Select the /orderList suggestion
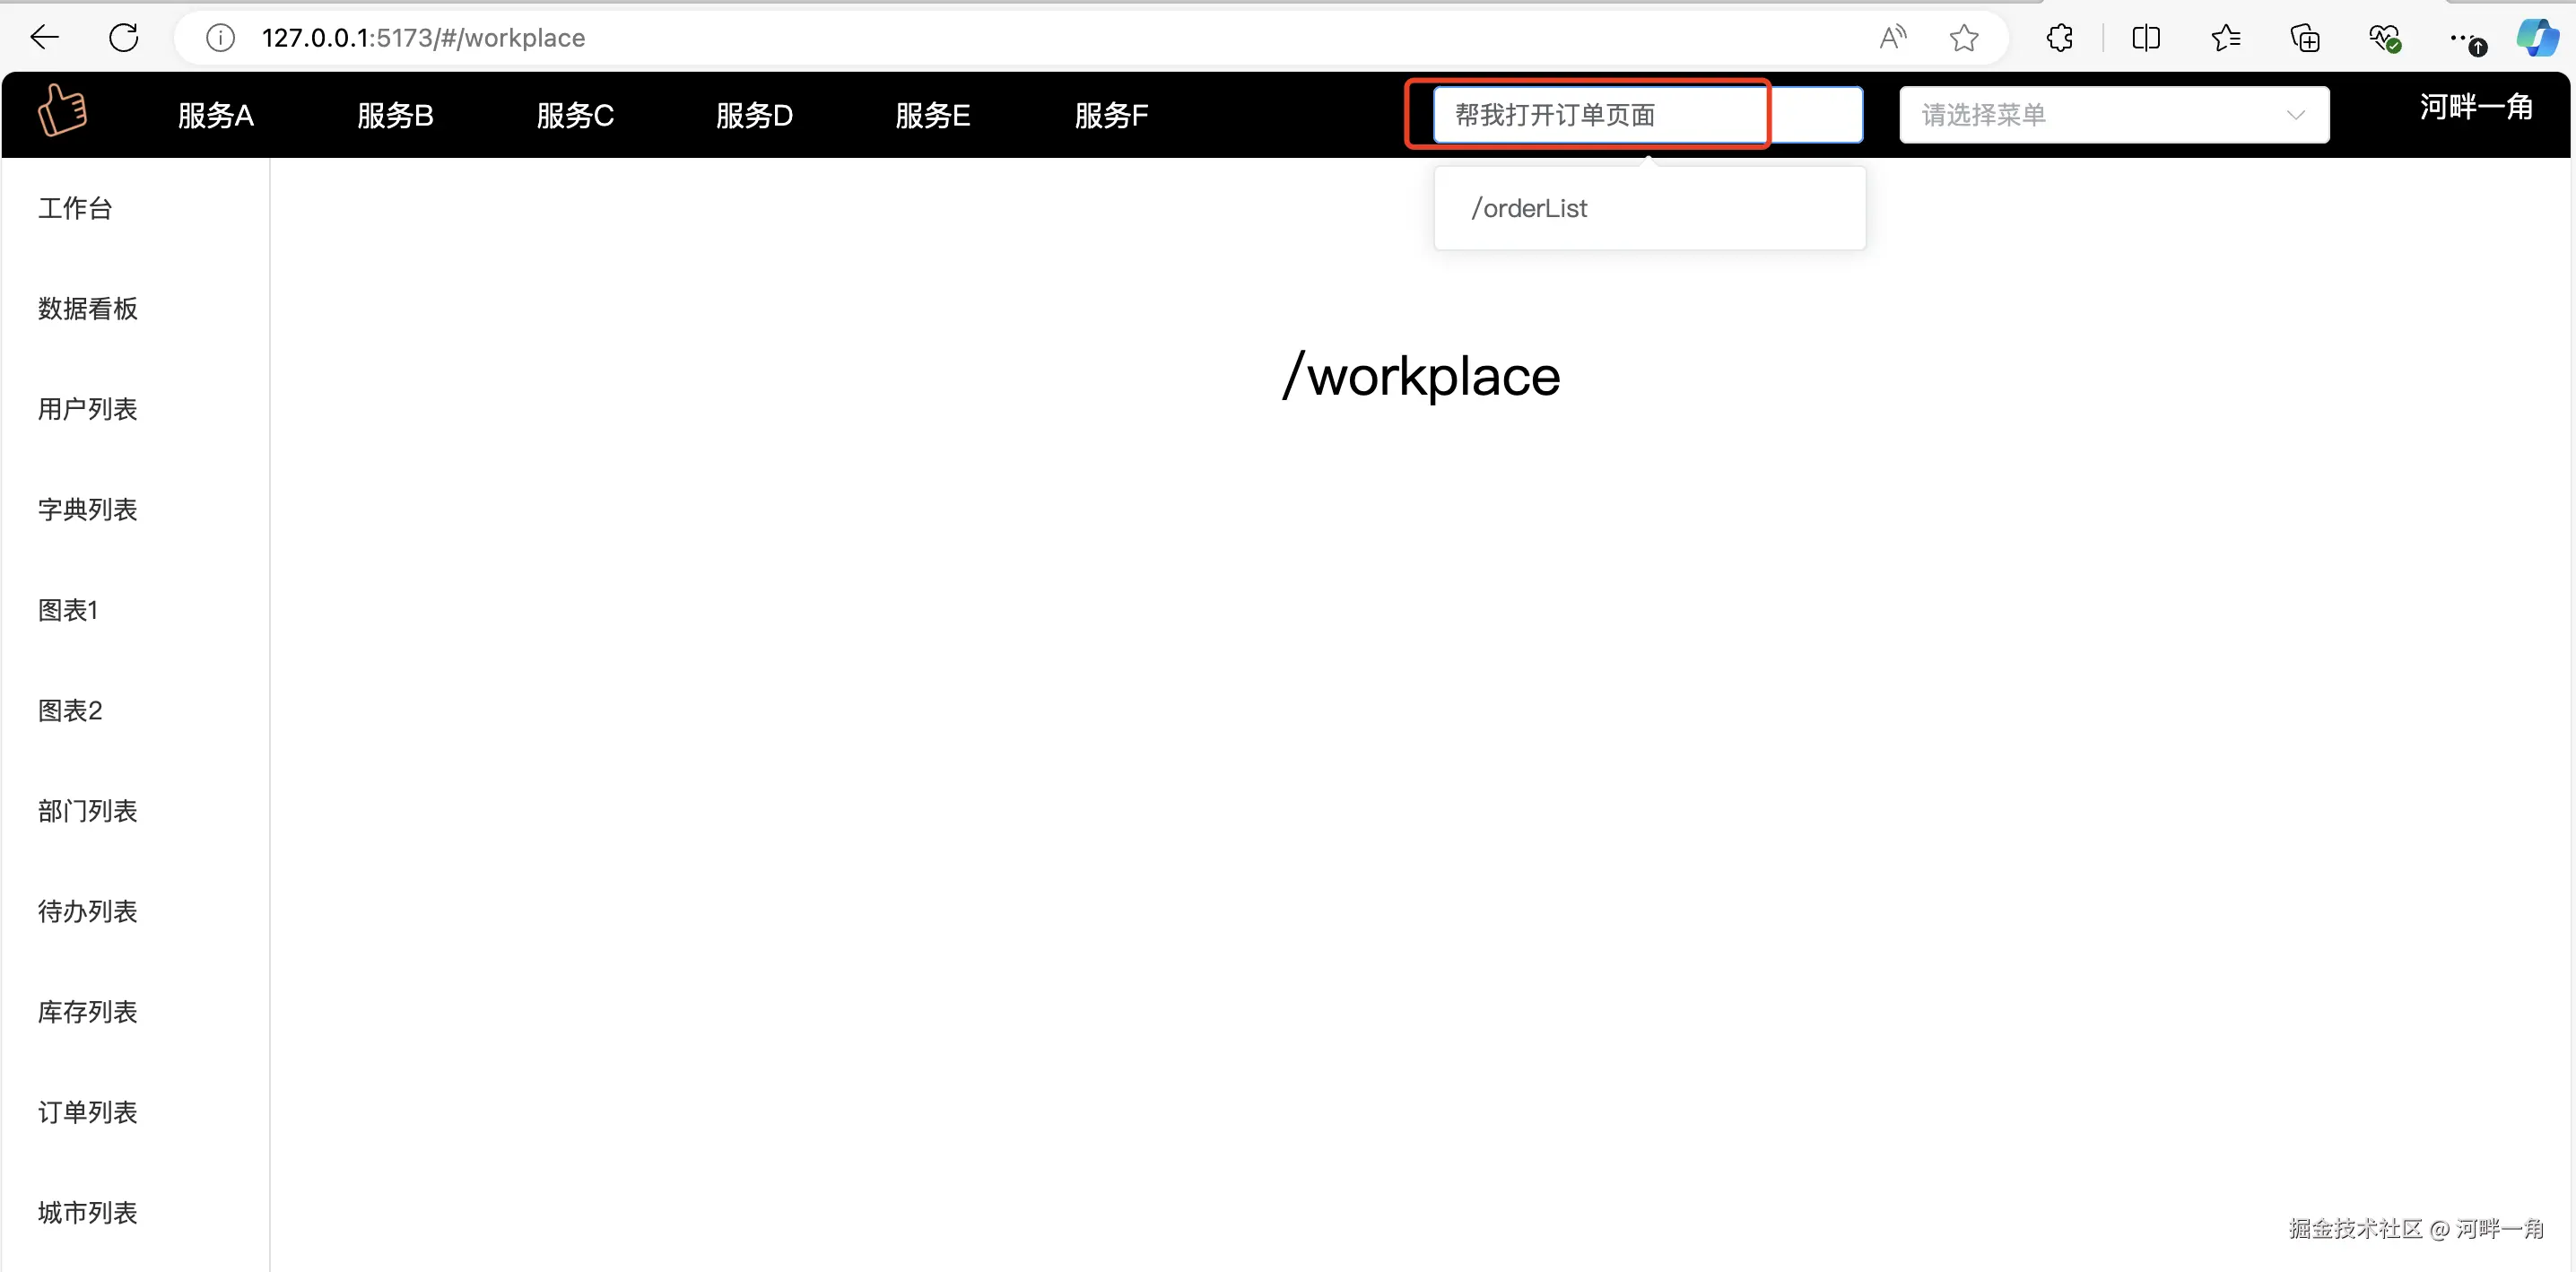This screenshot has width=2576, height=1272. [x=1530, y=208]
